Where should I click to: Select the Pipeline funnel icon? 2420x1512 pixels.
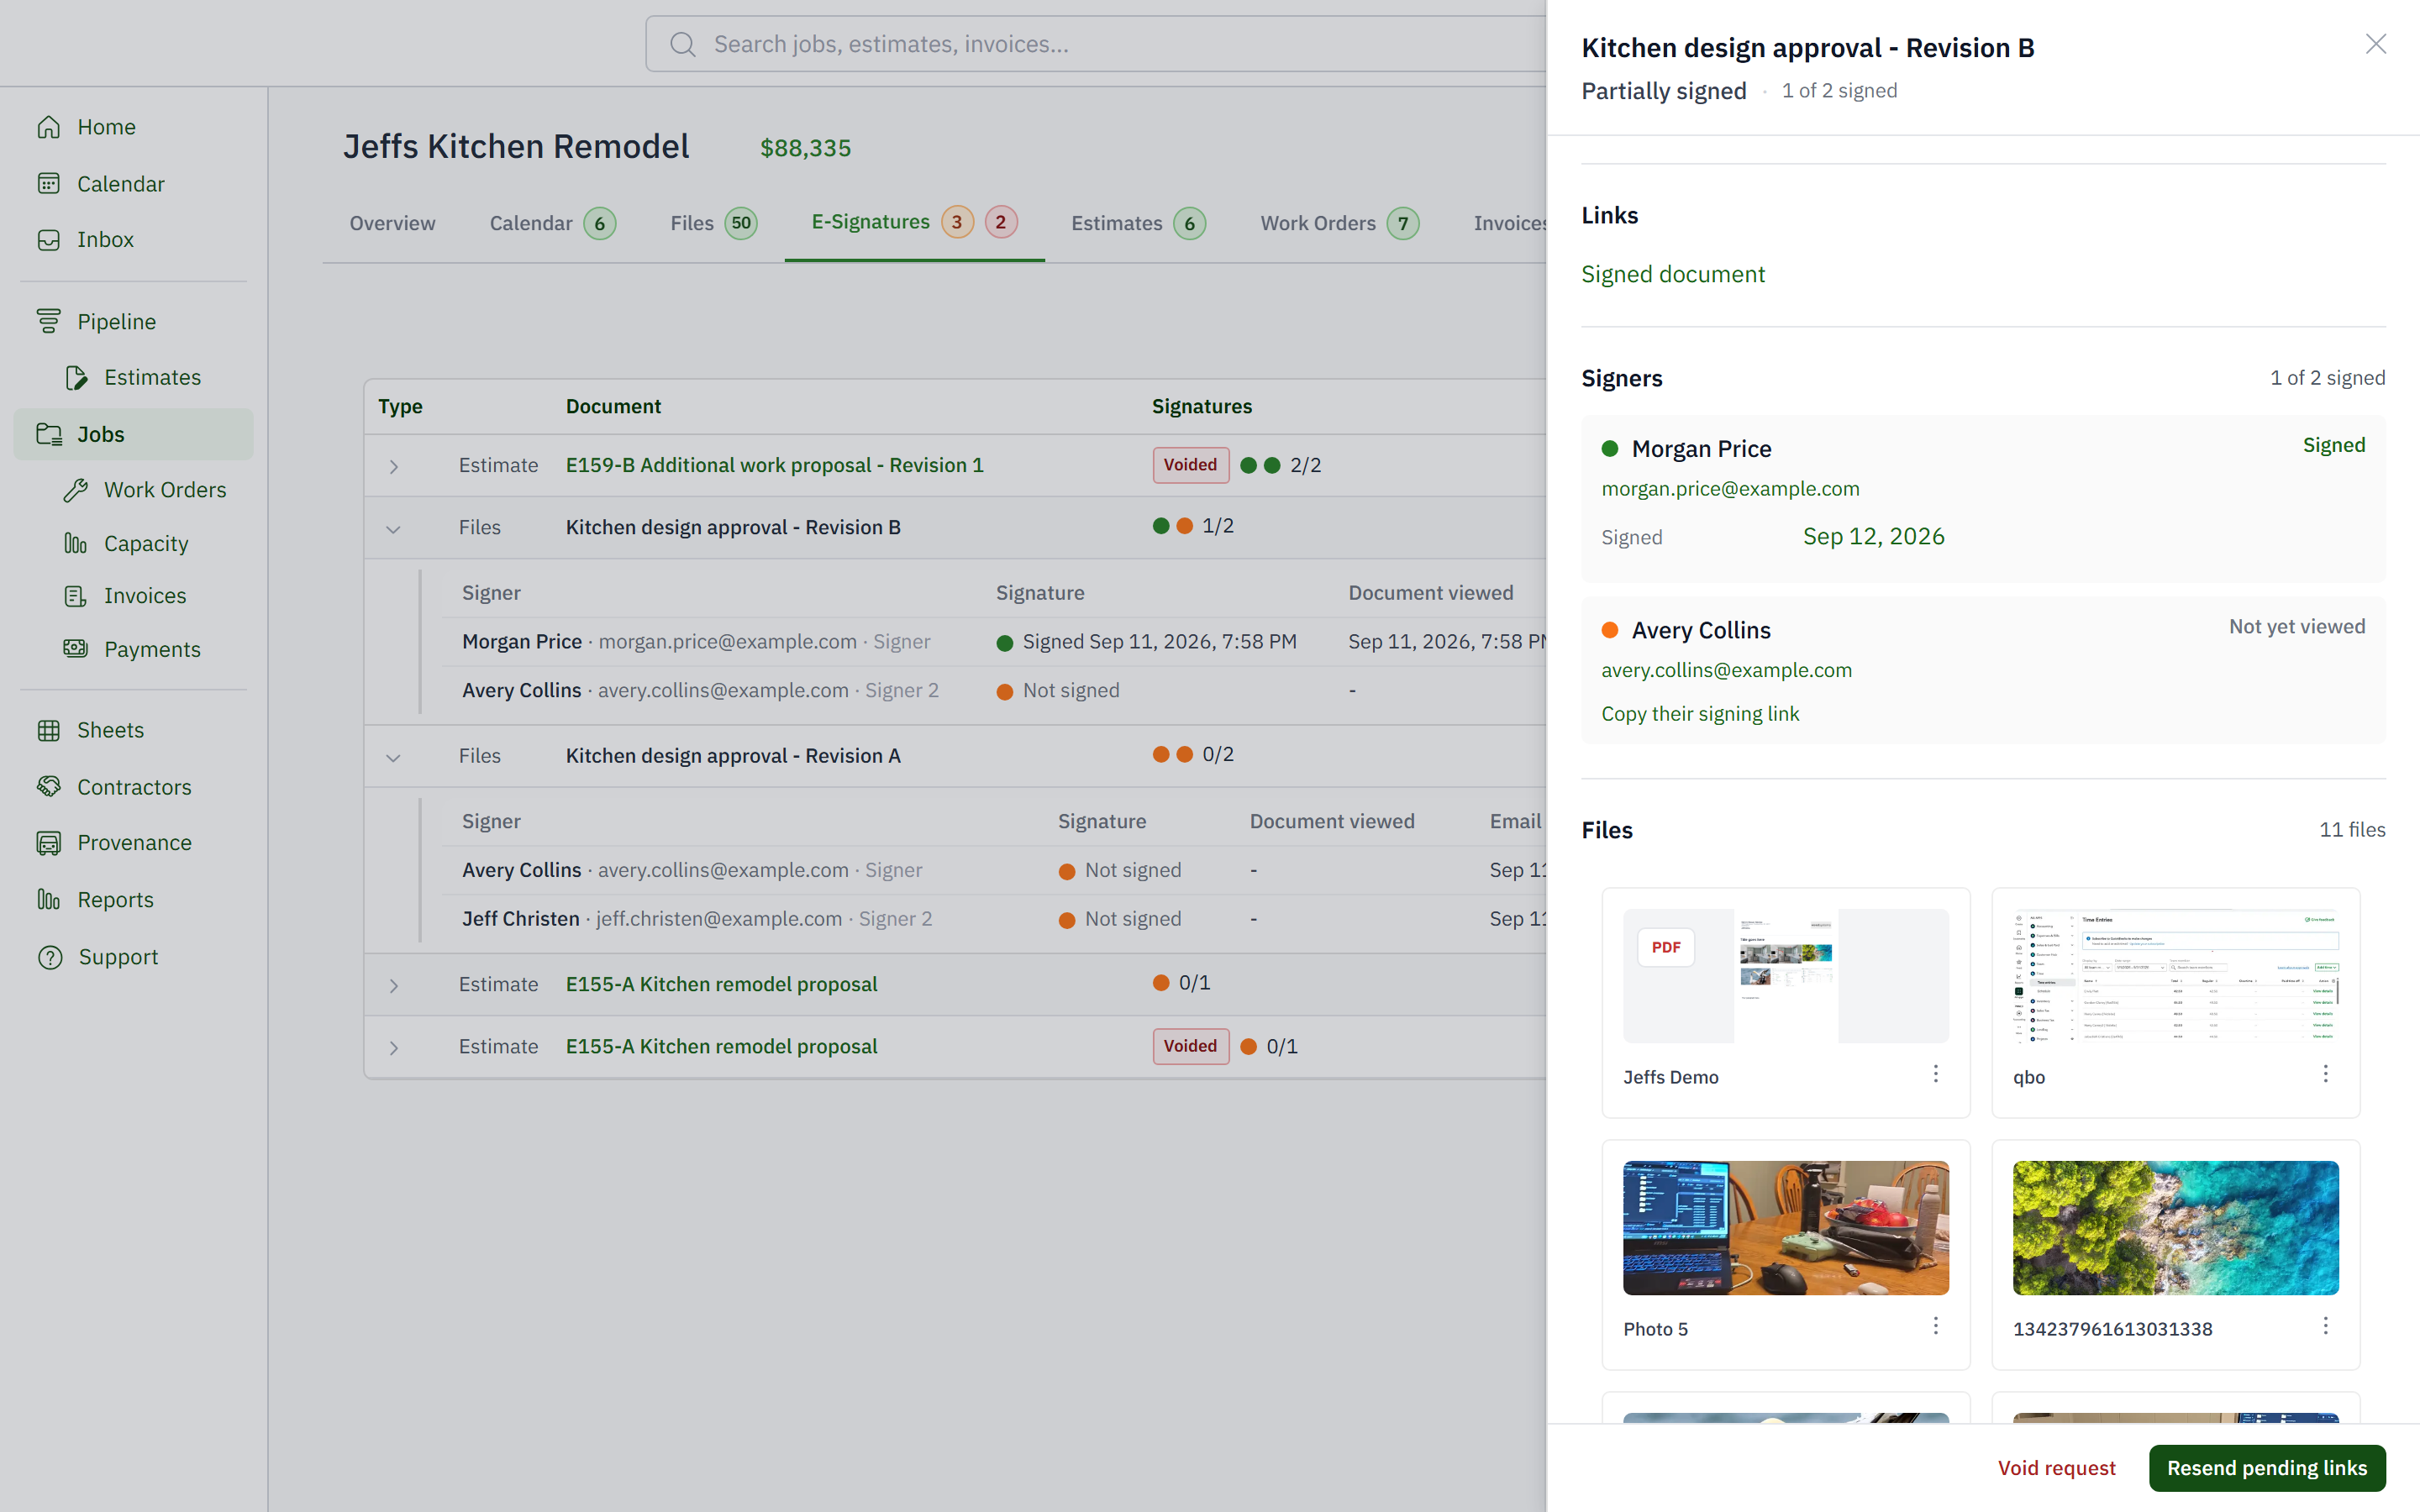click(49, 322)
